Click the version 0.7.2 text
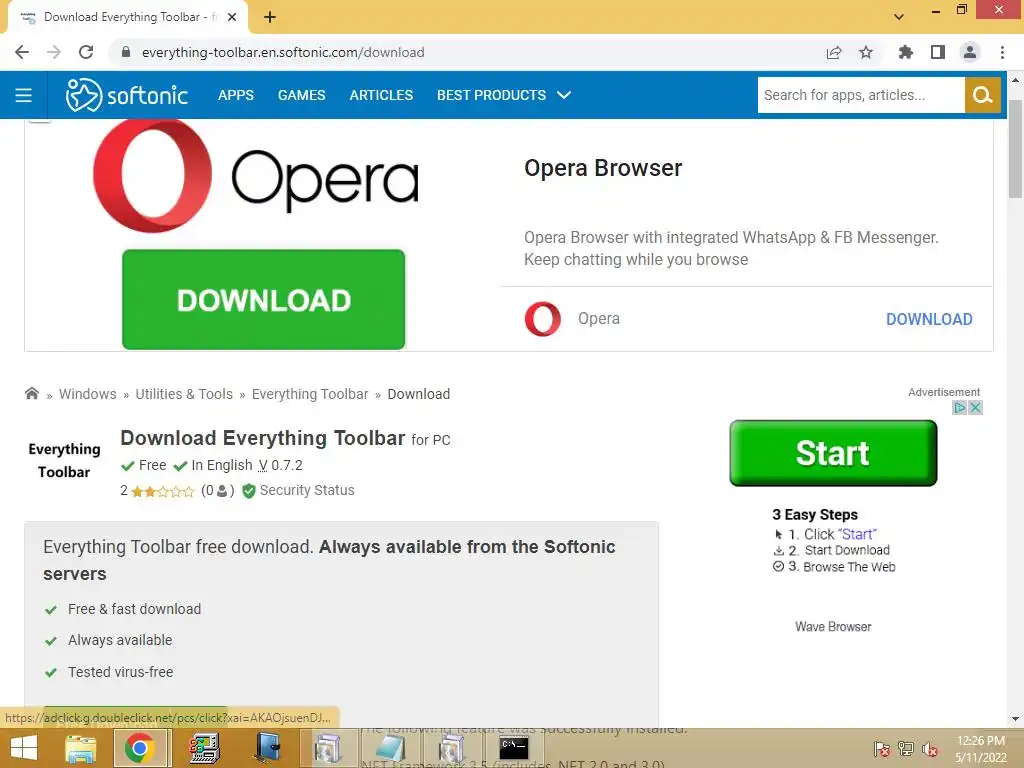Screen dimensions: 1024x768 coord(280,466)
